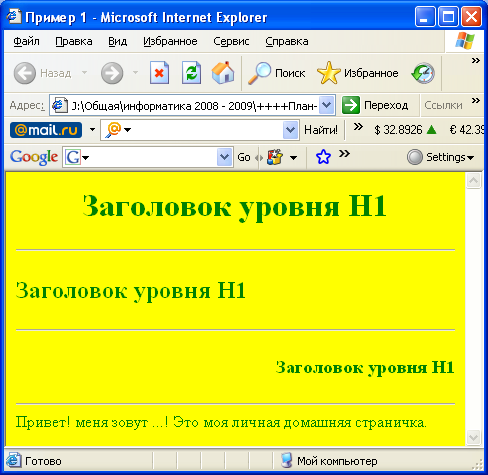Click the right-aligned Заголовок уровня H1 heading
The width and height of the screenshot is (488, 475).
pos(365,368)
